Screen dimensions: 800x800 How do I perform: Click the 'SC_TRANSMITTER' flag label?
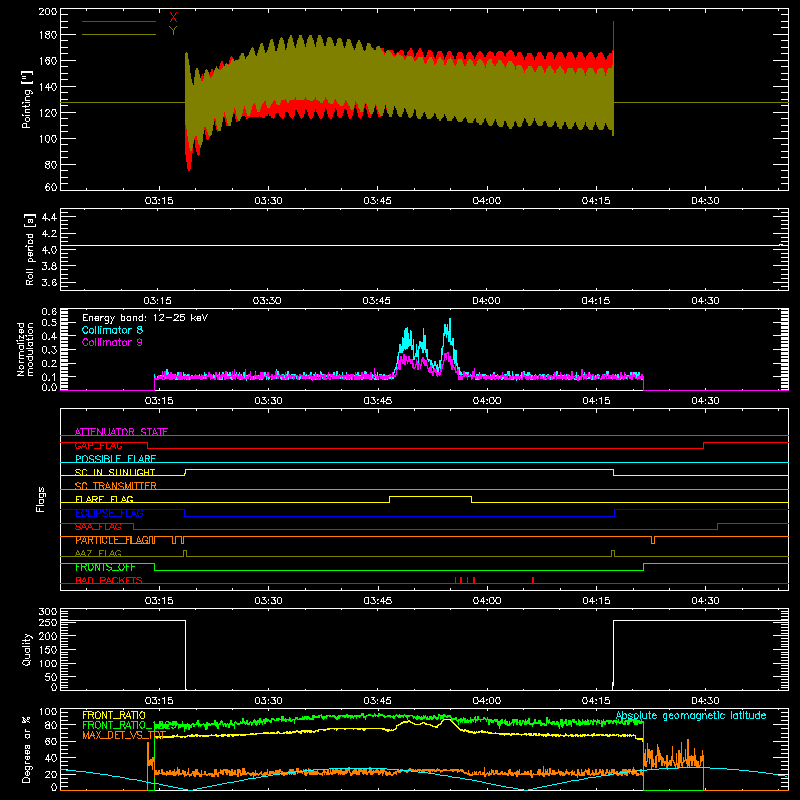[x=116, y=486]
